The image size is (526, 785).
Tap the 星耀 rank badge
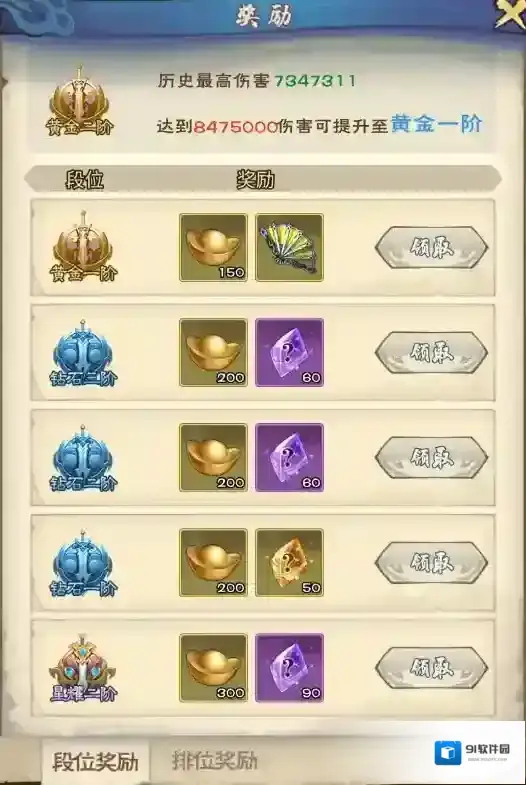pos(83,668)
